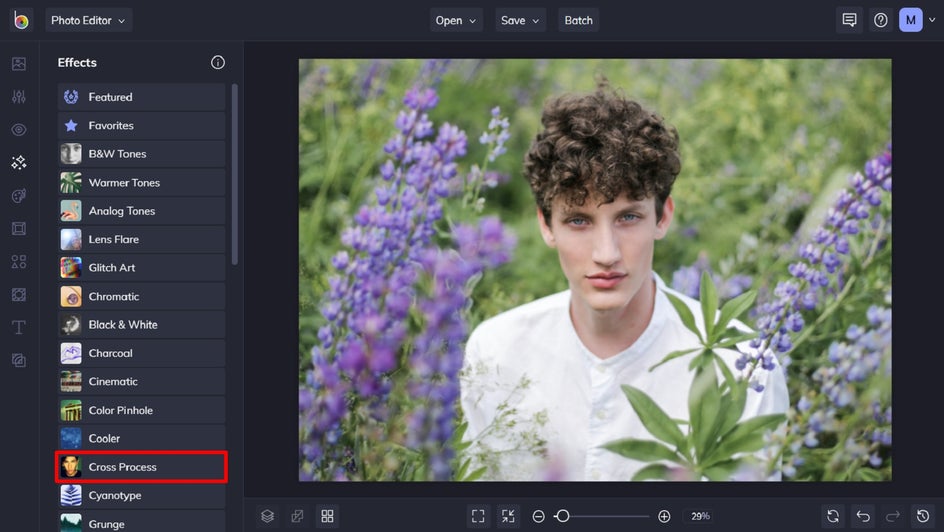Choose the Cooler effect category

click(x=141, y=438)
